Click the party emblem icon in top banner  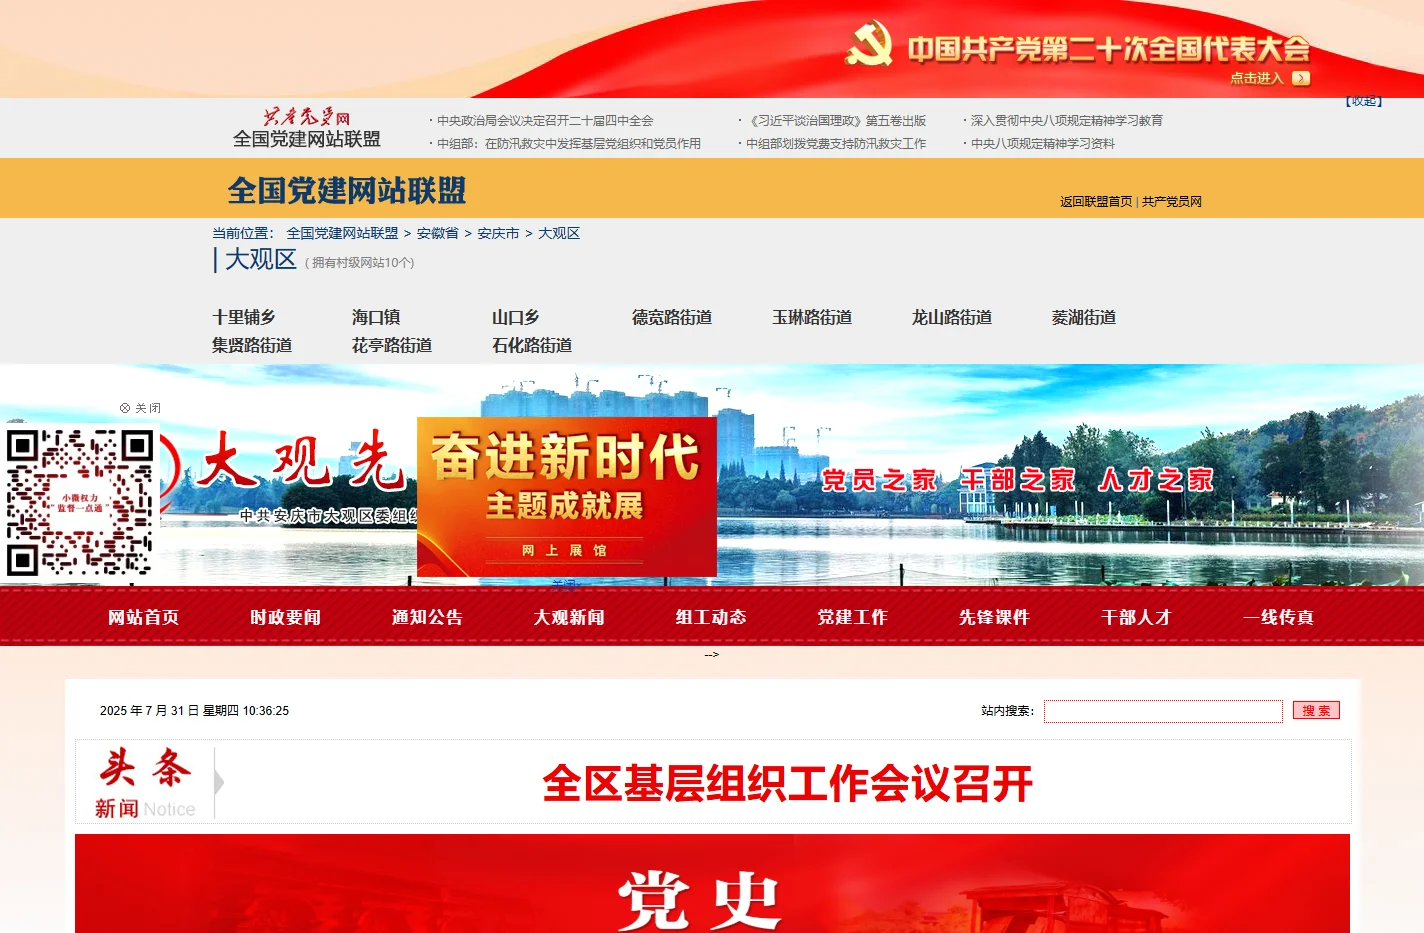pyautogui.click(x=868, y=44)
